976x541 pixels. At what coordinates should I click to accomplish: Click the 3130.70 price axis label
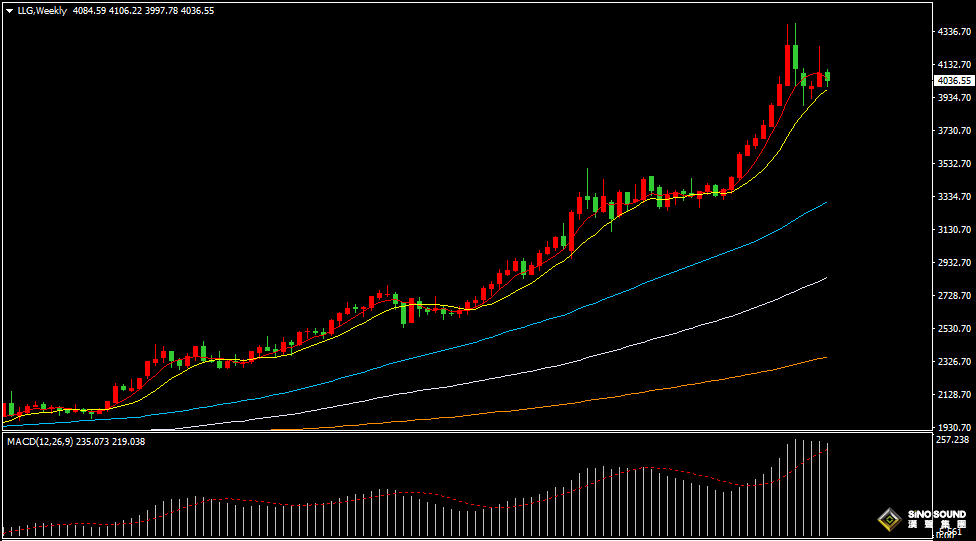951,230
